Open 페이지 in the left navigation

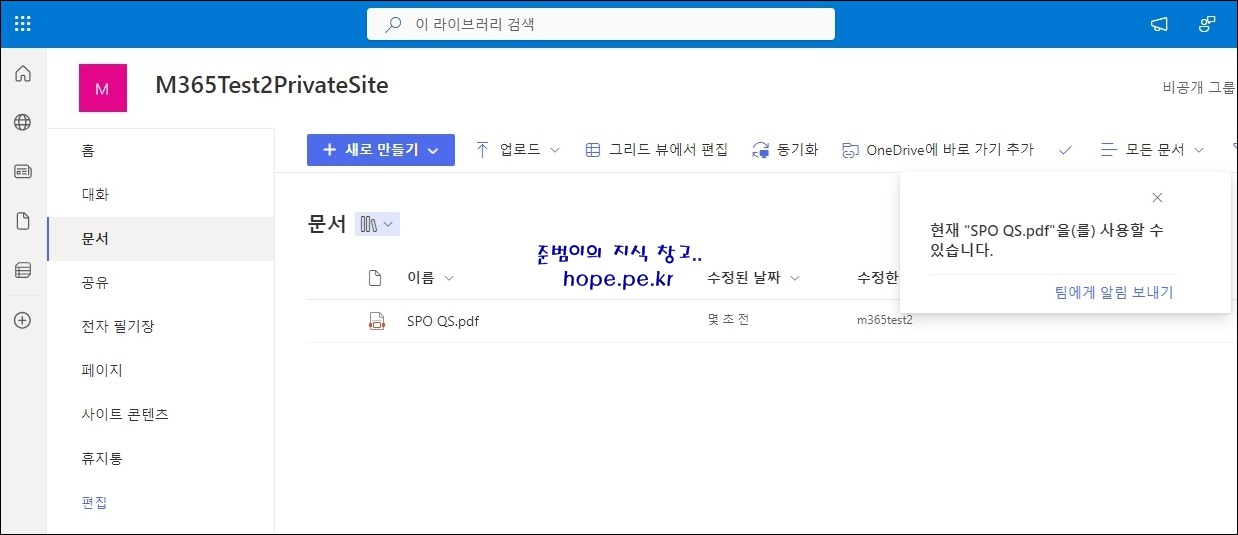tap(161, 370)
